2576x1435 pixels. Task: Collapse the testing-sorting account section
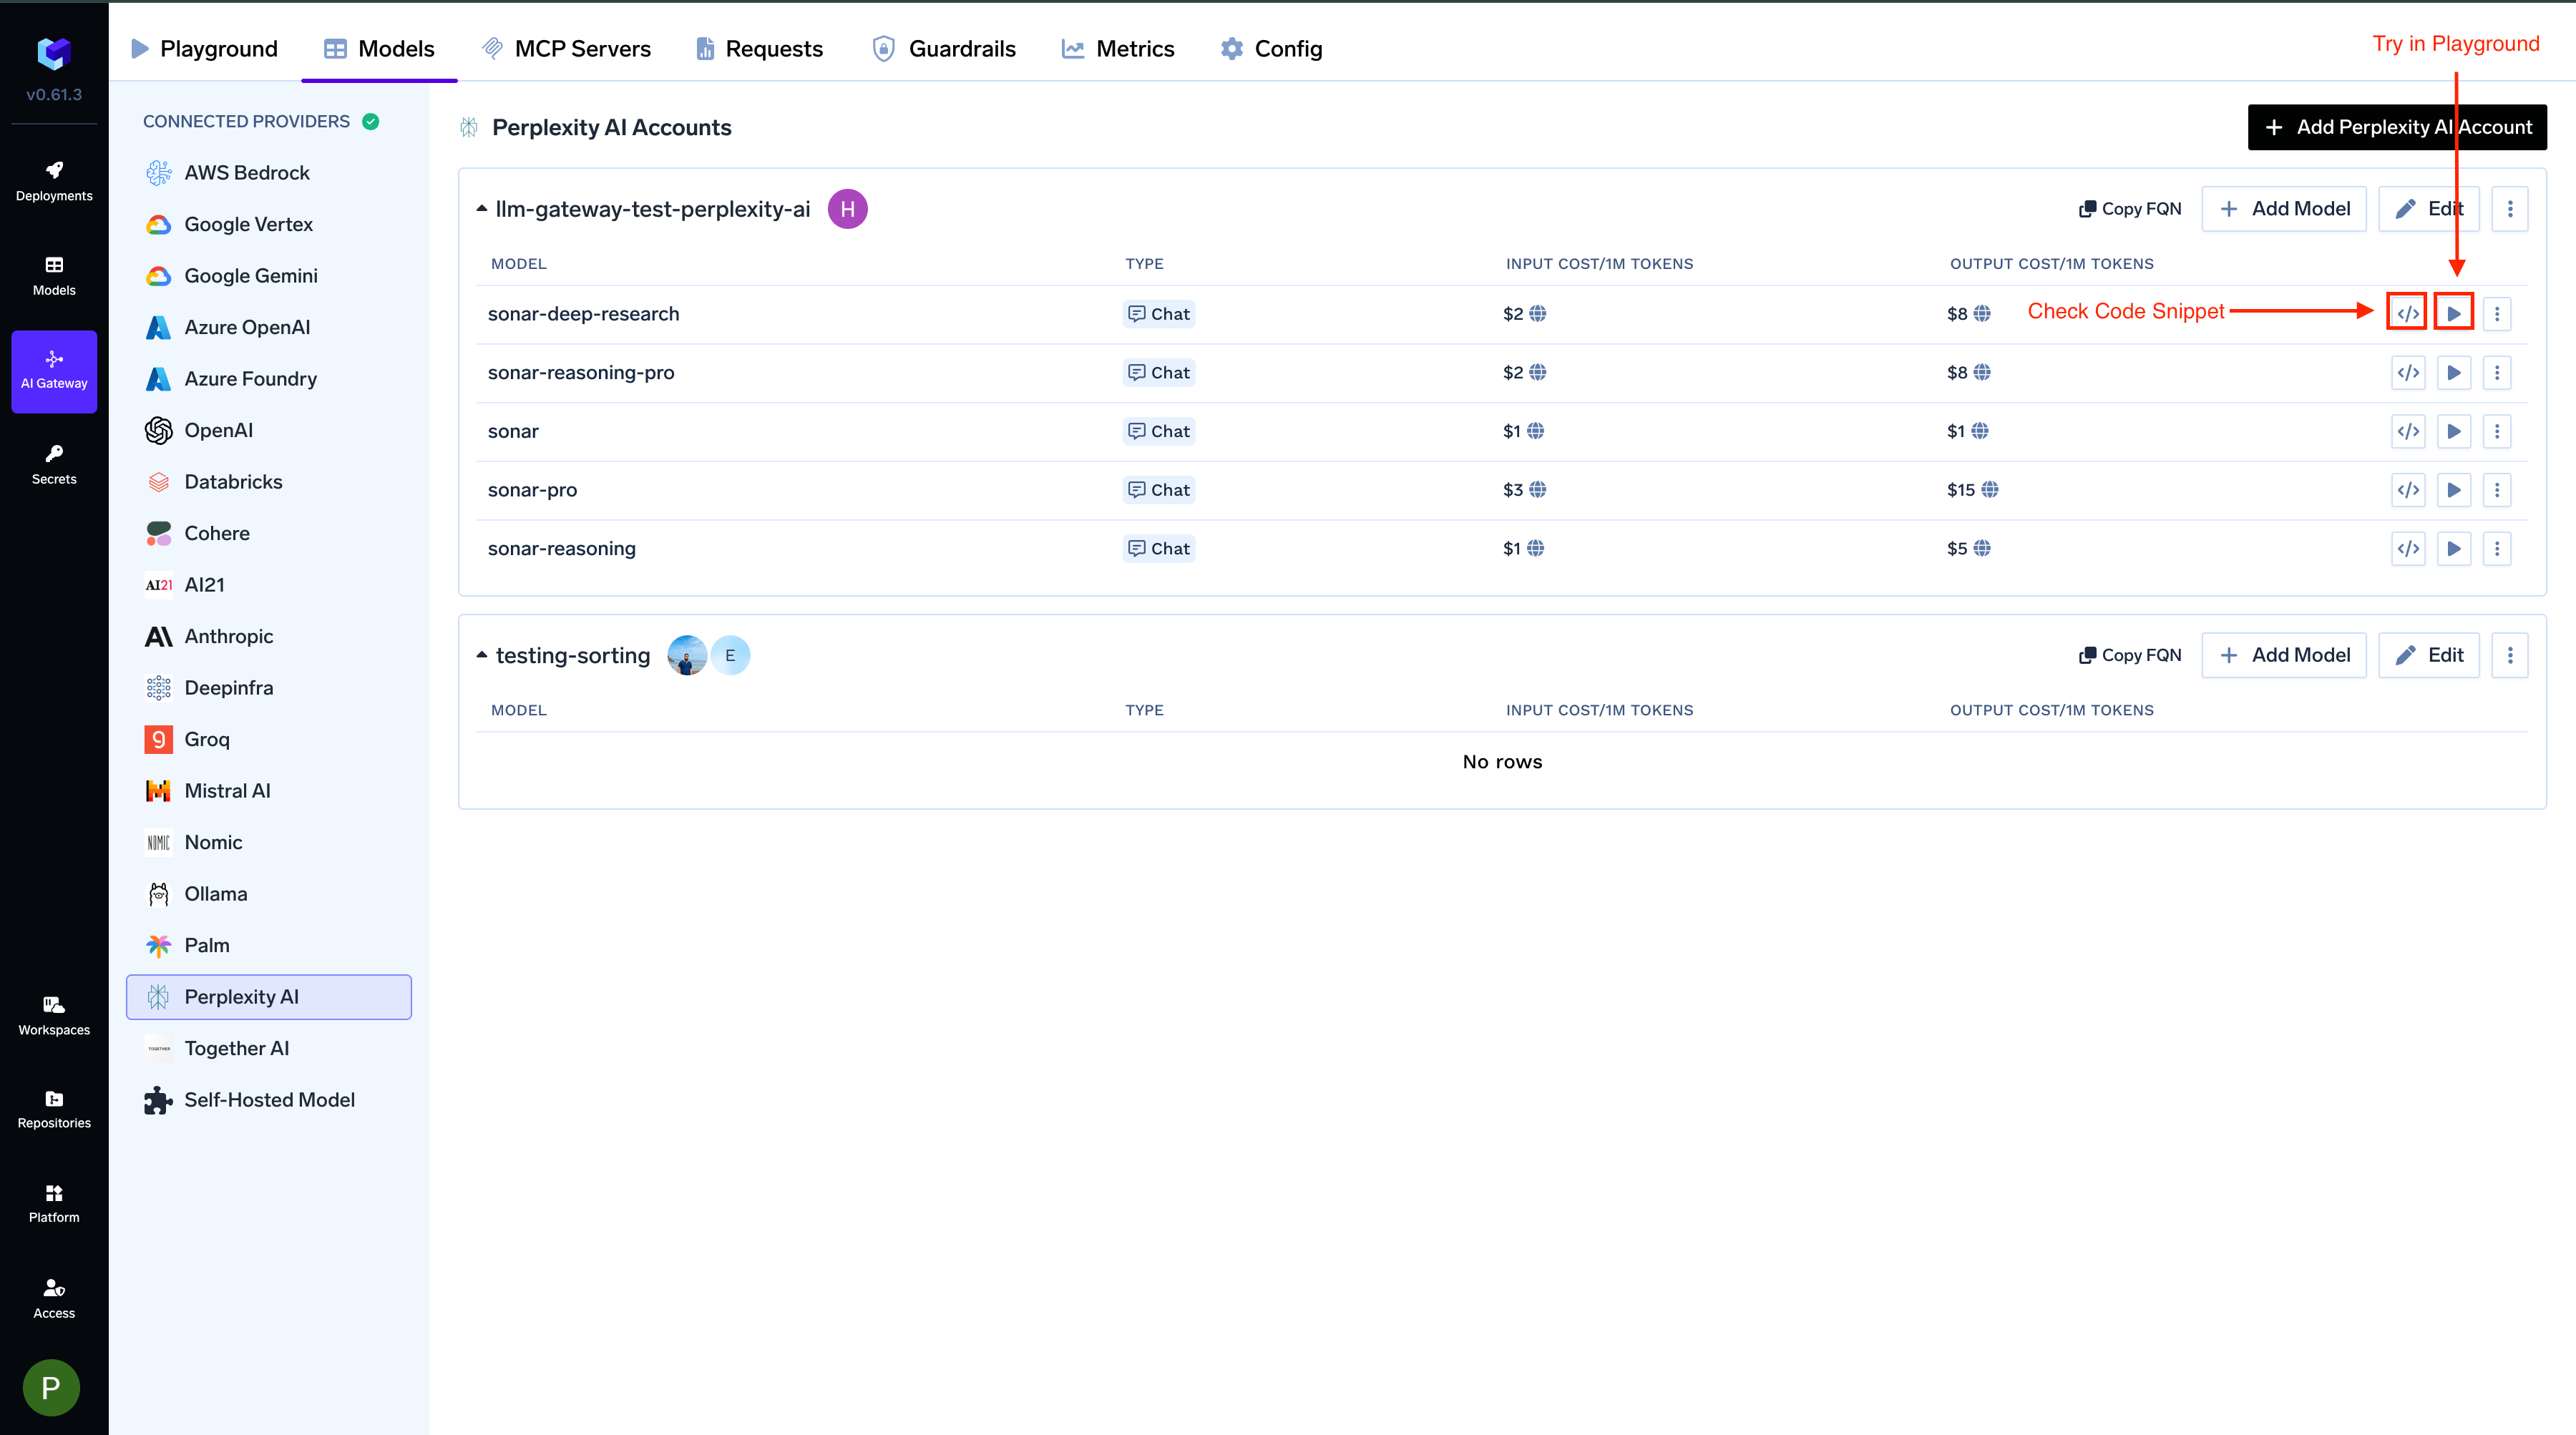click(482, 655)
